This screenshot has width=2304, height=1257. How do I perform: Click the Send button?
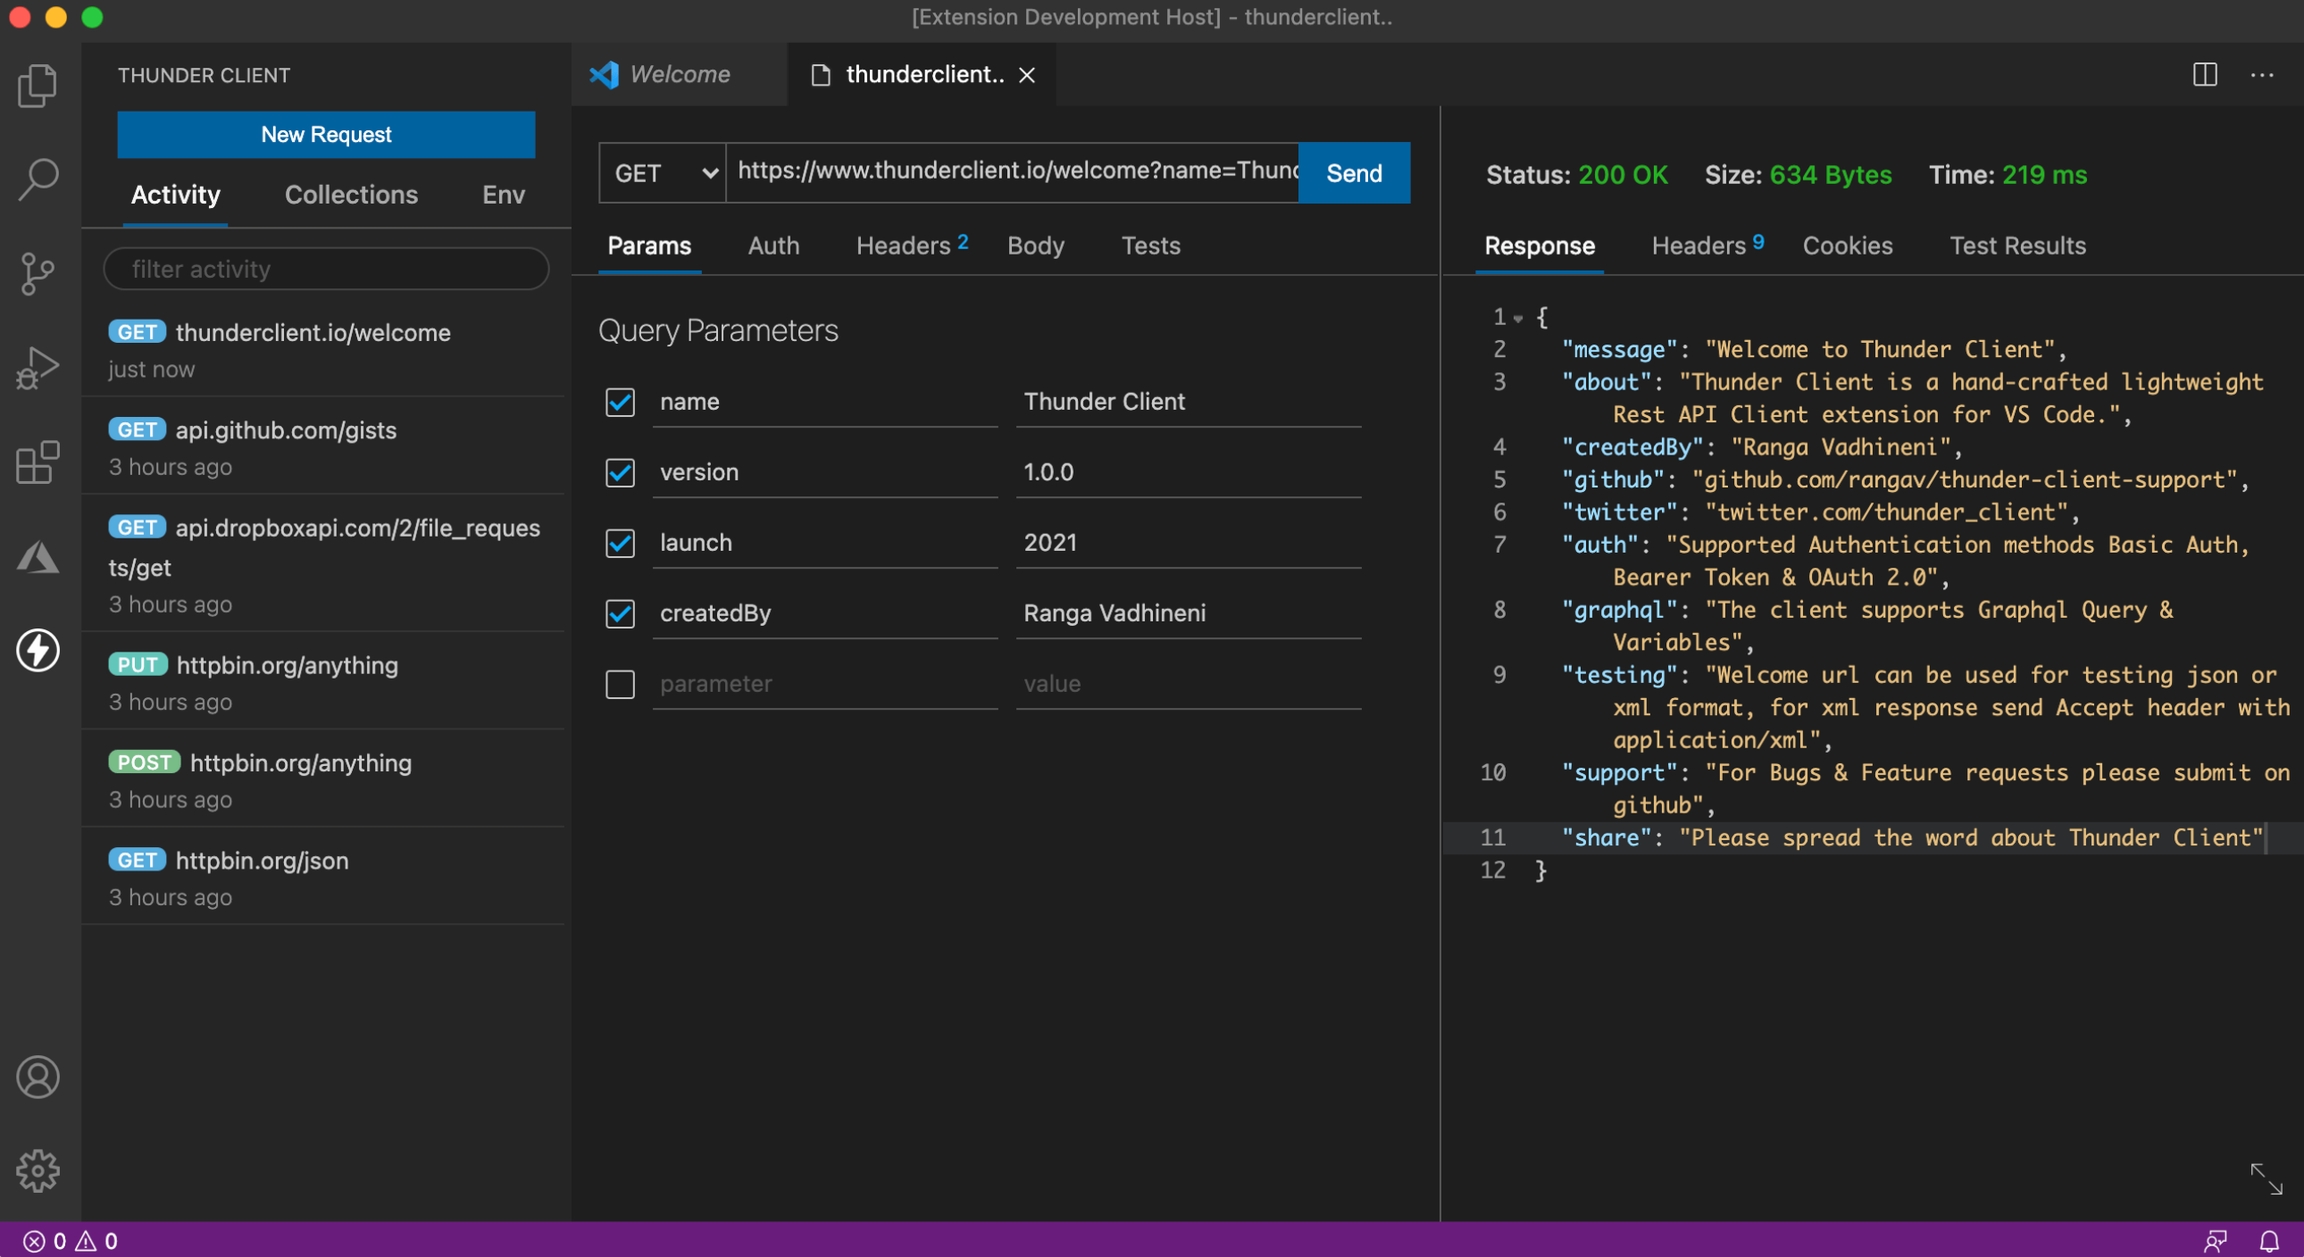click(1353, 173)
